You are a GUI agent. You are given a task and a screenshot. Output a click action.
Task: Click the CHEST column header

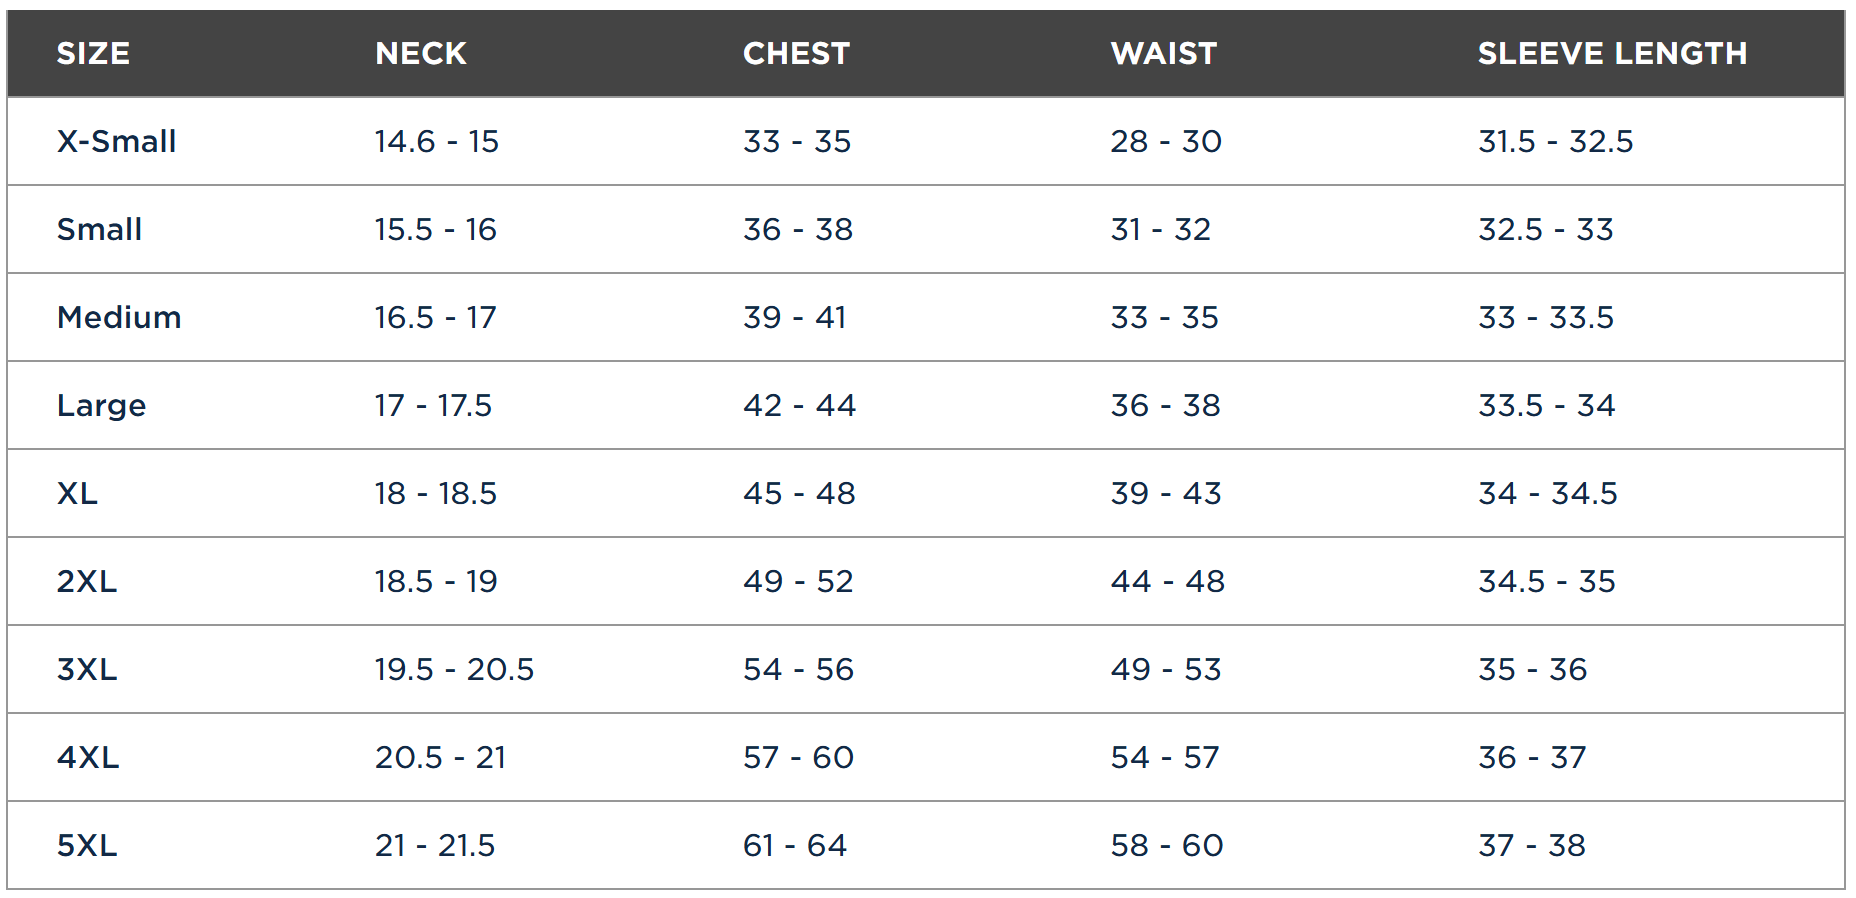796,53
